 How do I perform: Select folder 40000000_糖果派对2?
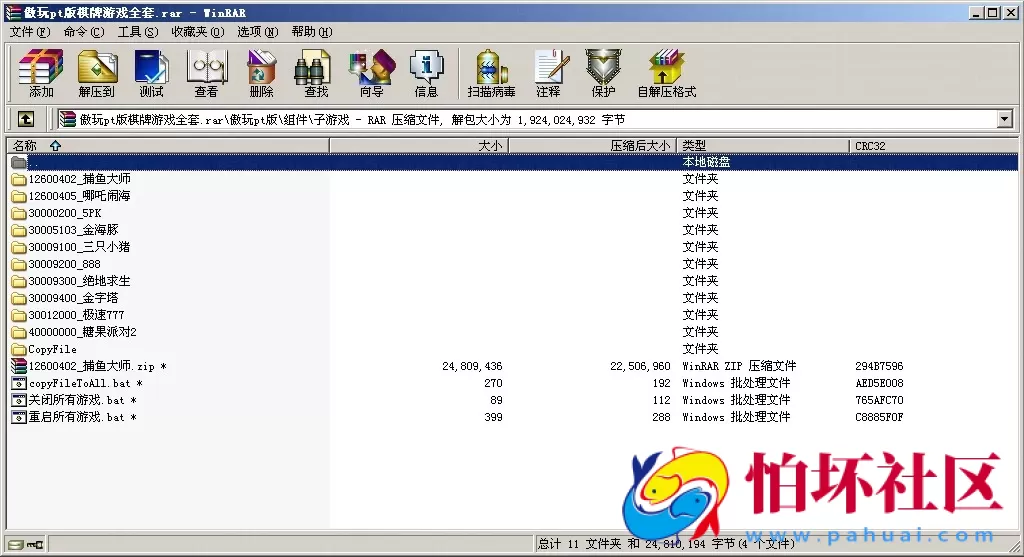82,332
